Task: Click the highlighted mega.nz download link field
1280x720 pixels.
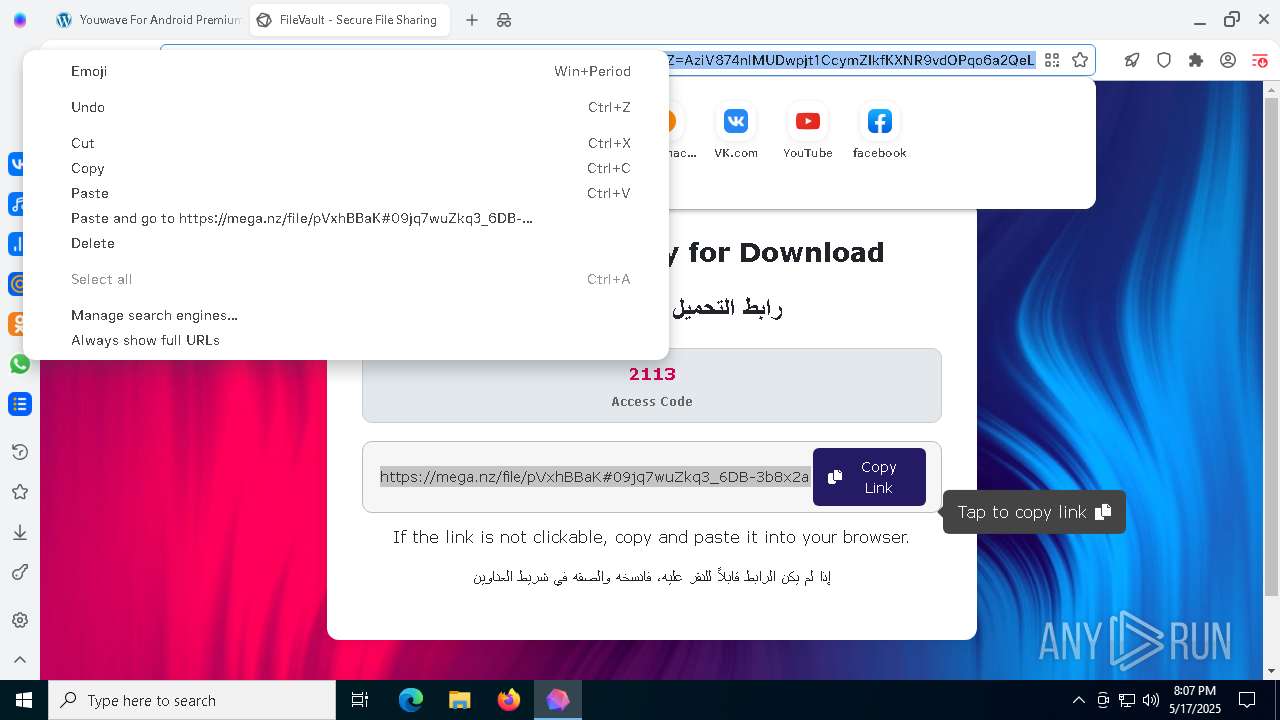Action: tap(594, 477)
